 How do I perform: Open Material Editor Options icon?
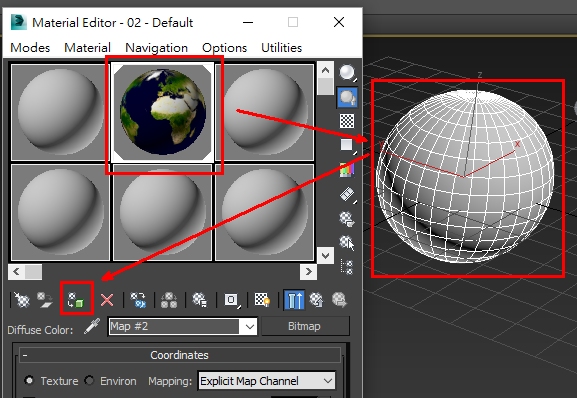[x=347, y=219]
